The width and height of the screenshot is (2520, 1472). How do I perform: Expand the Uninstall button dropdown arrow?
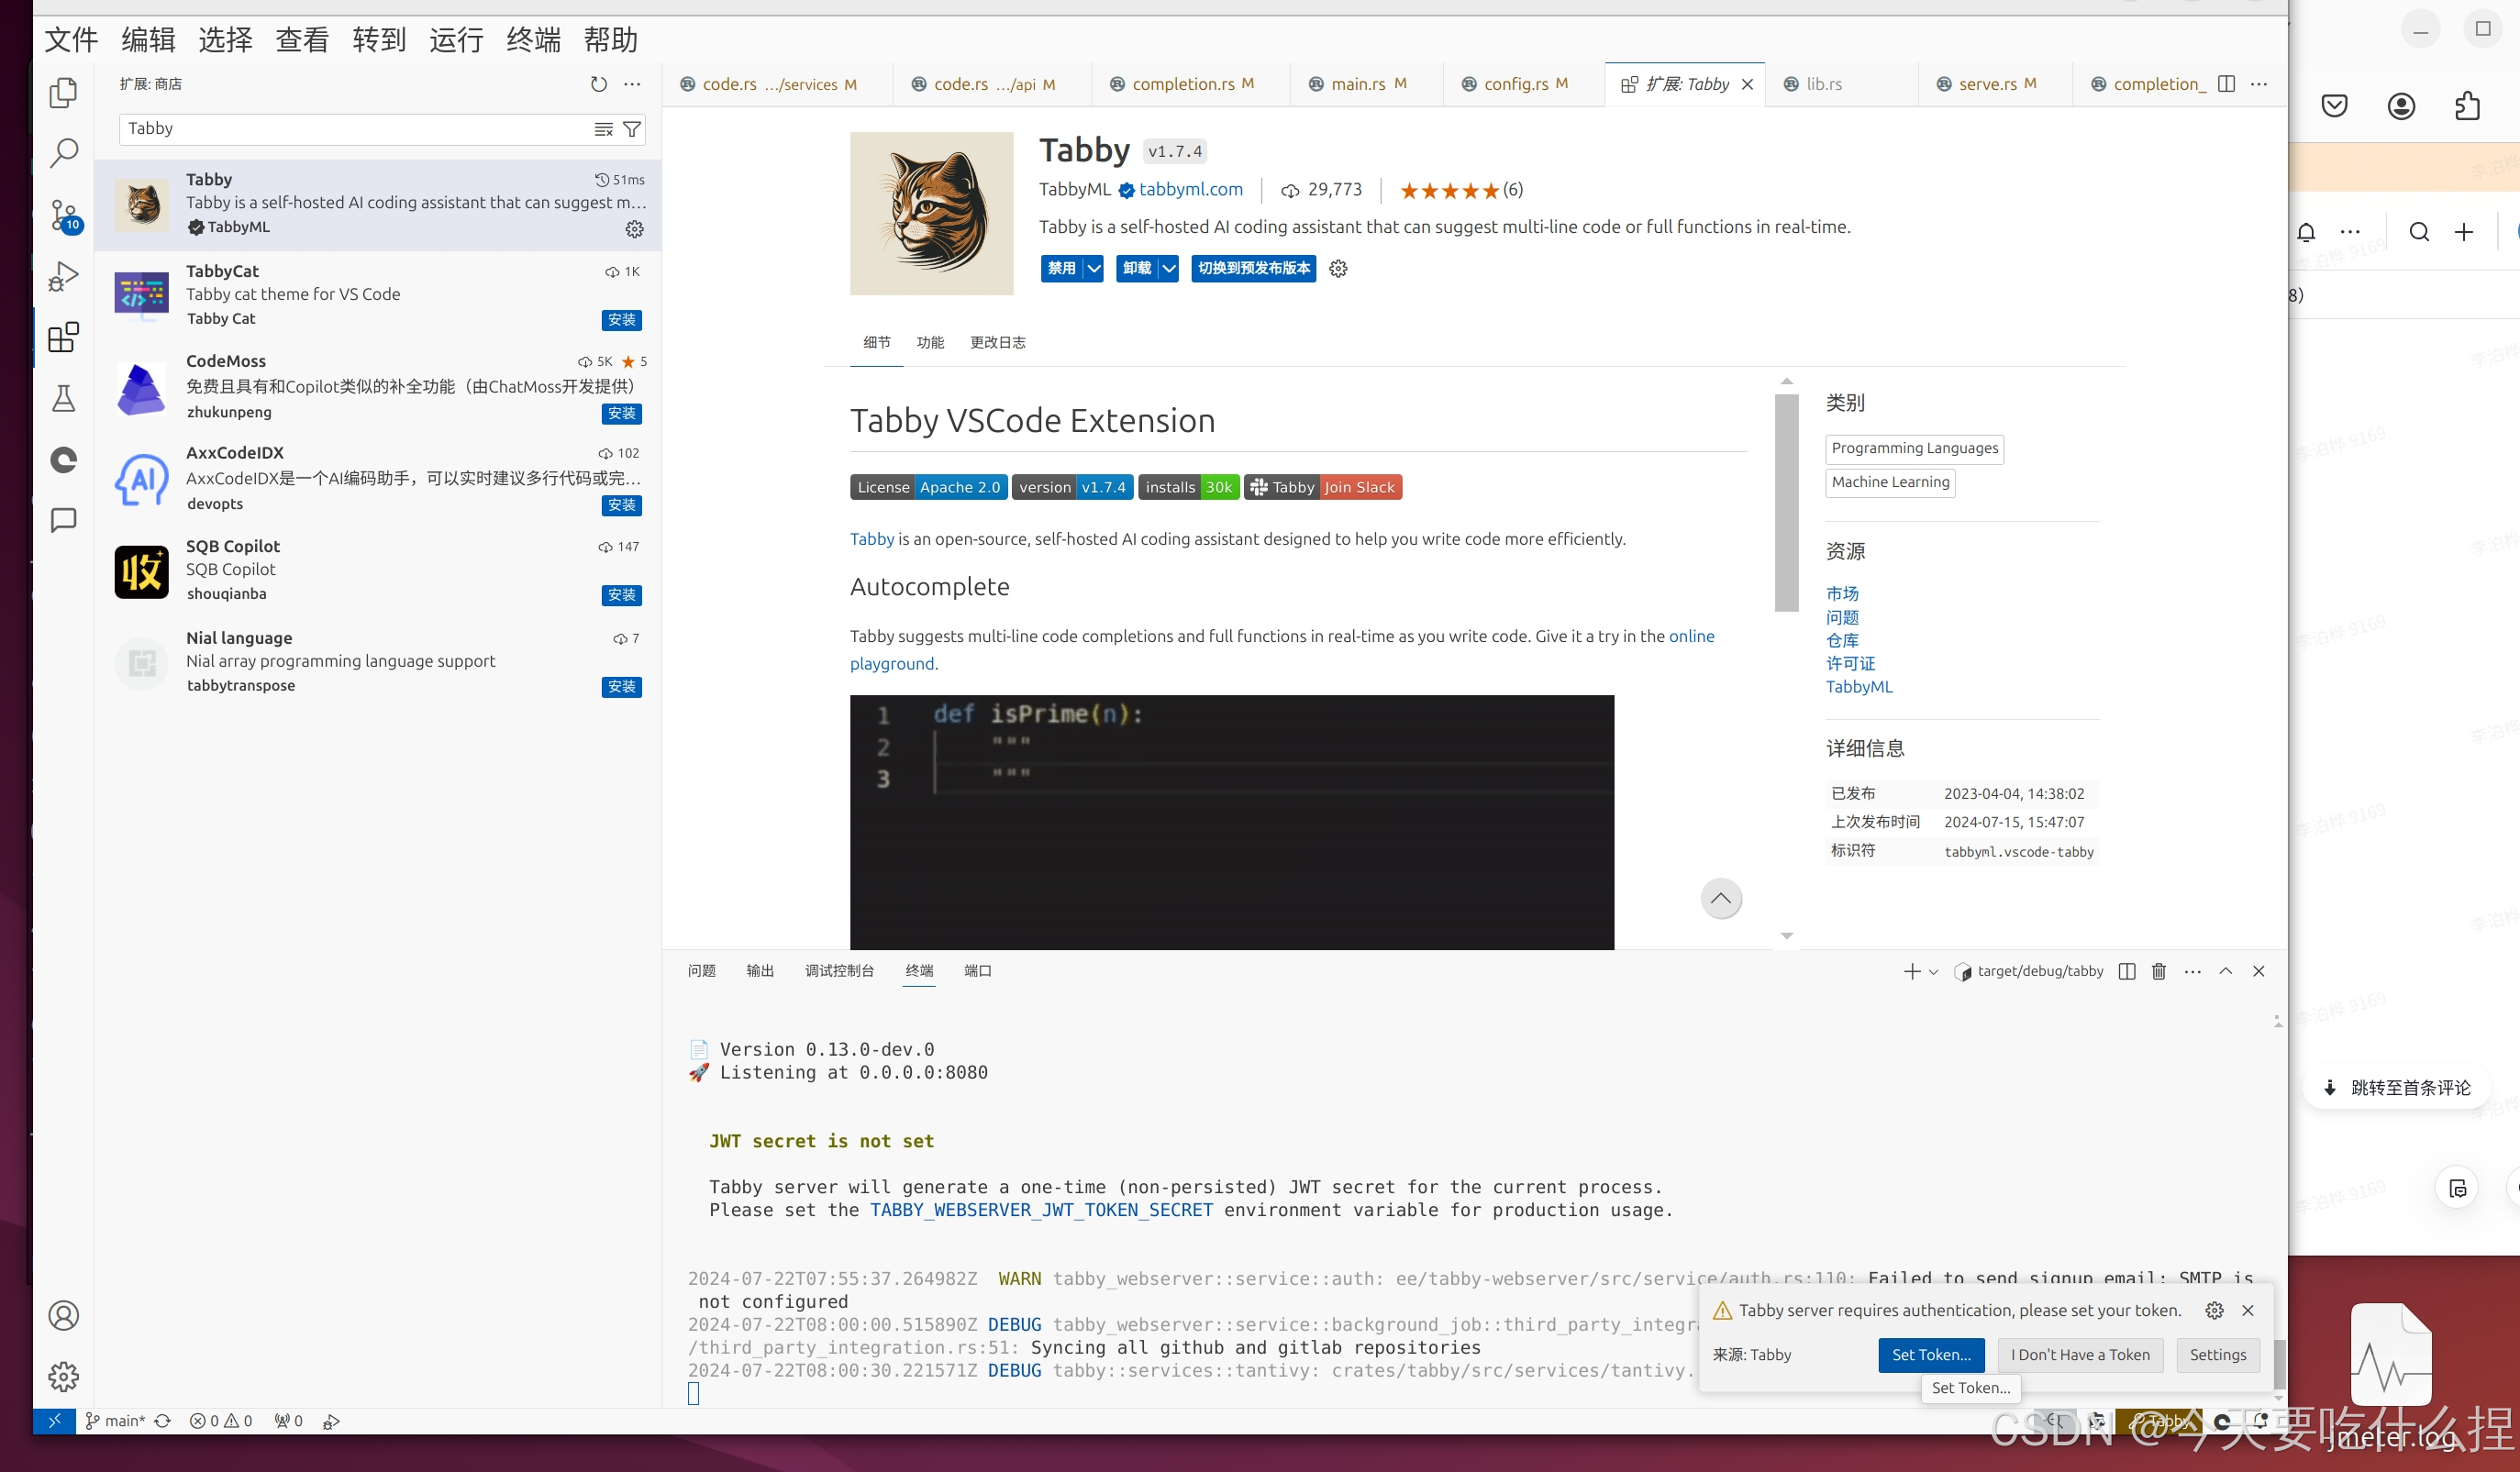1168,268
